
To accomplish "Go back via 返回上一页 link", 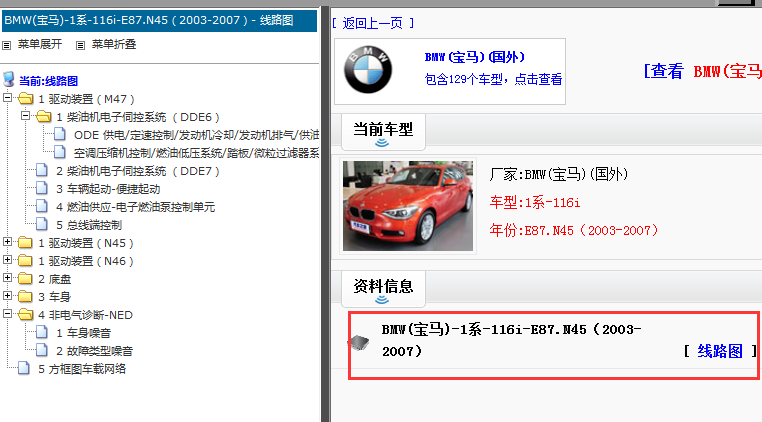I will pyautogui.click(x=373, y=23).
